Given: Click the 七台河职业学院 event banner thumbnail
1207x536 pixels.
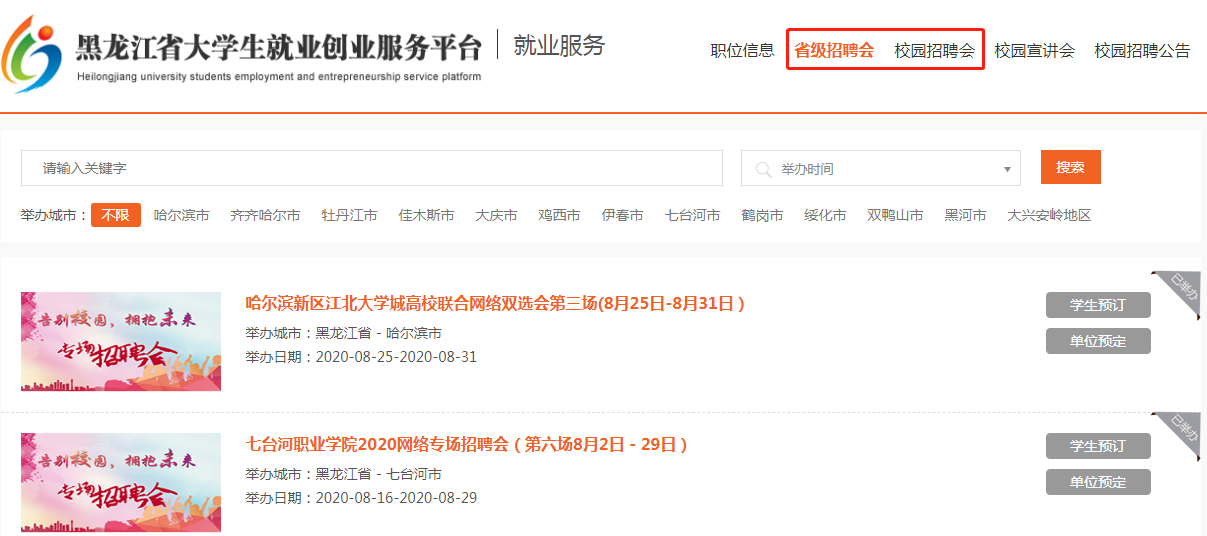Looking at the screenshot, I should click(x=121, y=482).
